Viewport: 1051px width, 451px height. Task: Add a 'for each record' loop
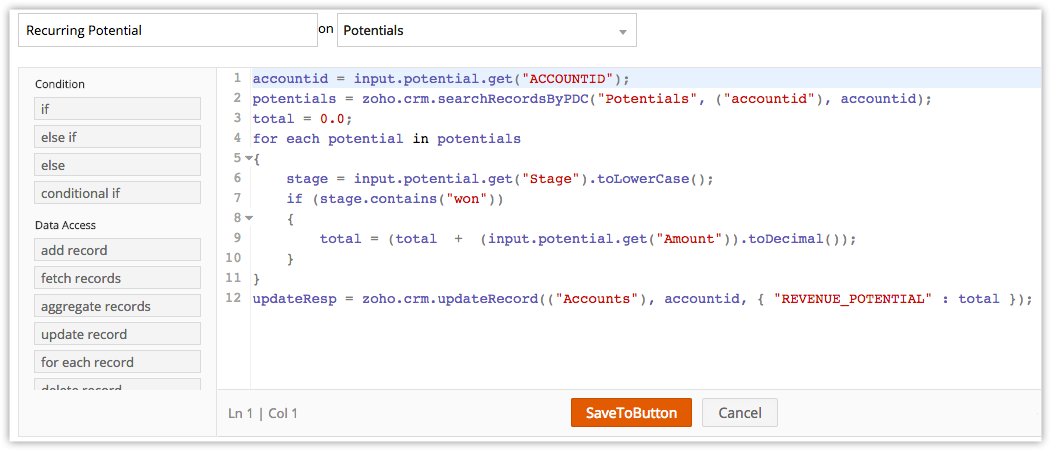(x=118, y=362)
